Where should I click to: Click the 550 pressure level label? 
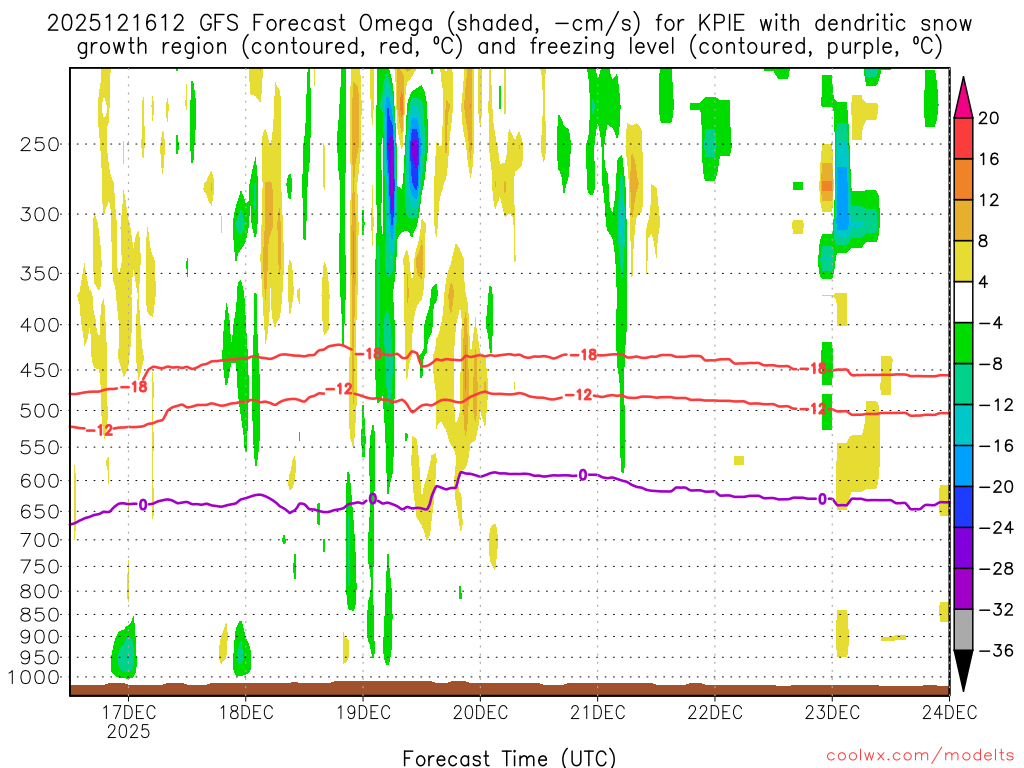point(40,447)
